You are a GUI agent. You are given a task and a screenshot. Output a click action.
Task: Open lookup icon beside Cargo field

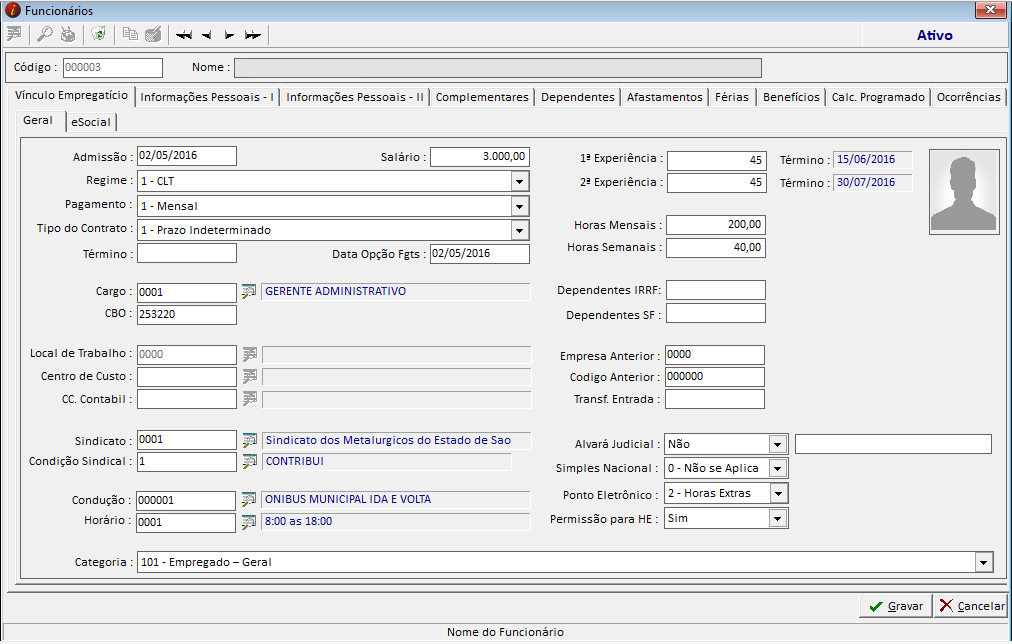tap(249, 292)
